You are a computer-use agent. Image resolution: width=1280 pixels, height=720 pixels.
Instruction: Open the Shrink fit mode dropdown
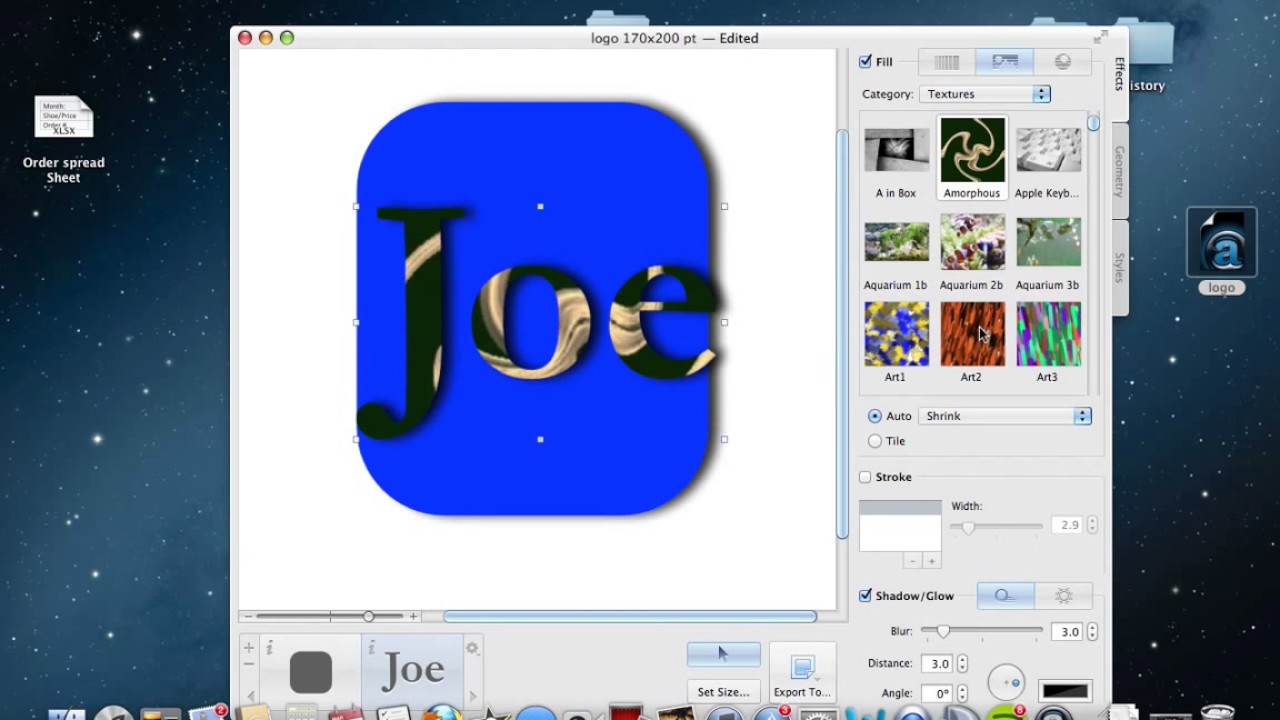[x=1005, y=416]
